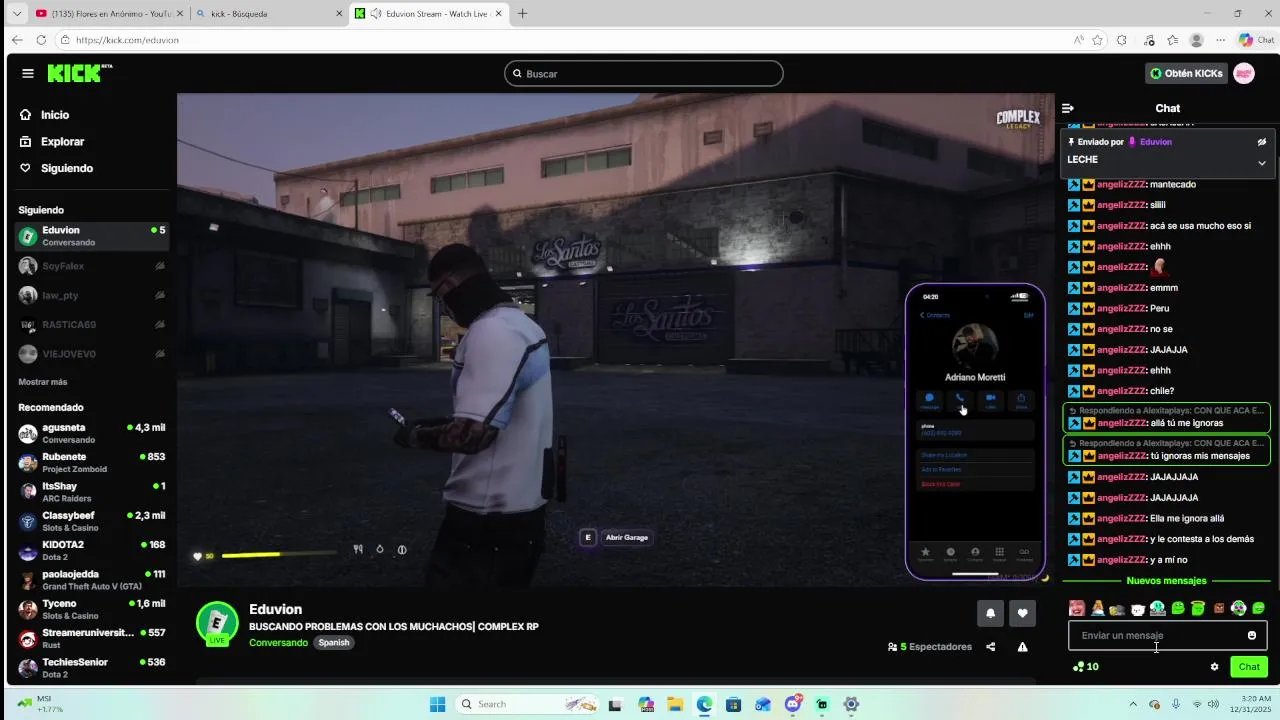Open taskbar volume control
This screenshot has width=1280, height=720.
click(1213, 704)
